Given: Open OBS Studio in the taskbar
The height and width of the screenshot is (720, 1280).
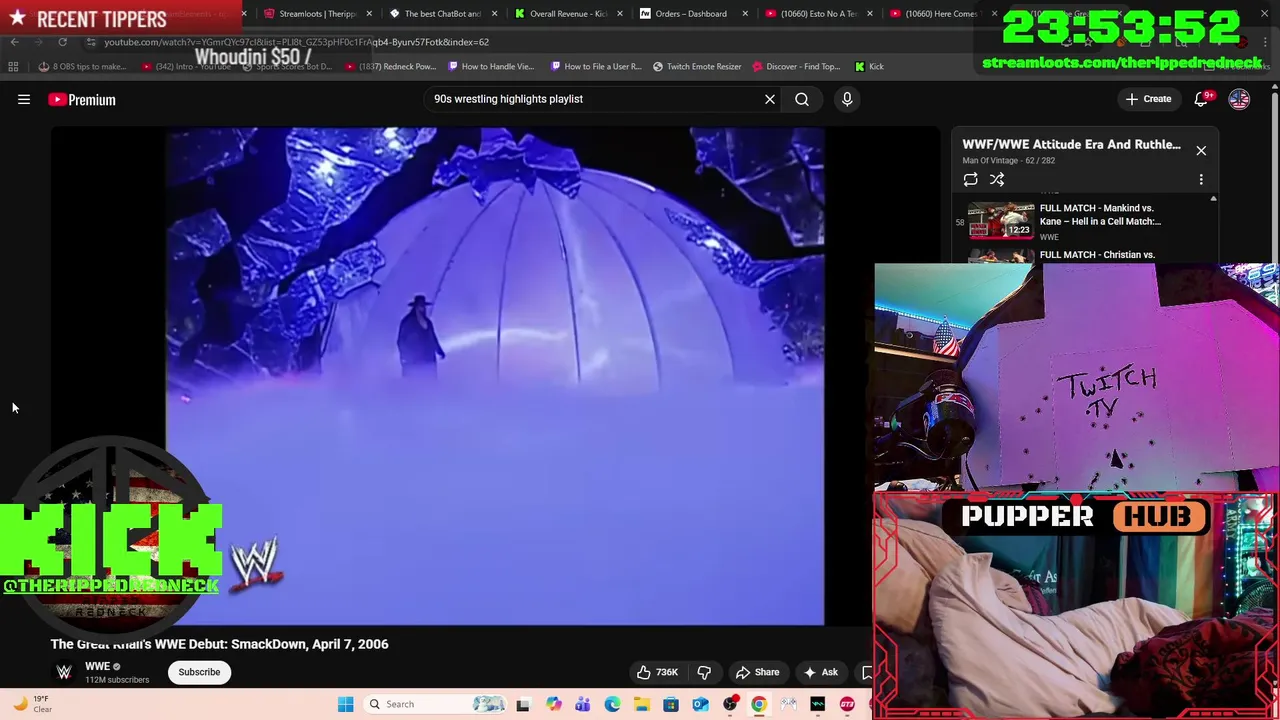Looking at the screenshot, I should pyautogui.click(x=730, y=704).
